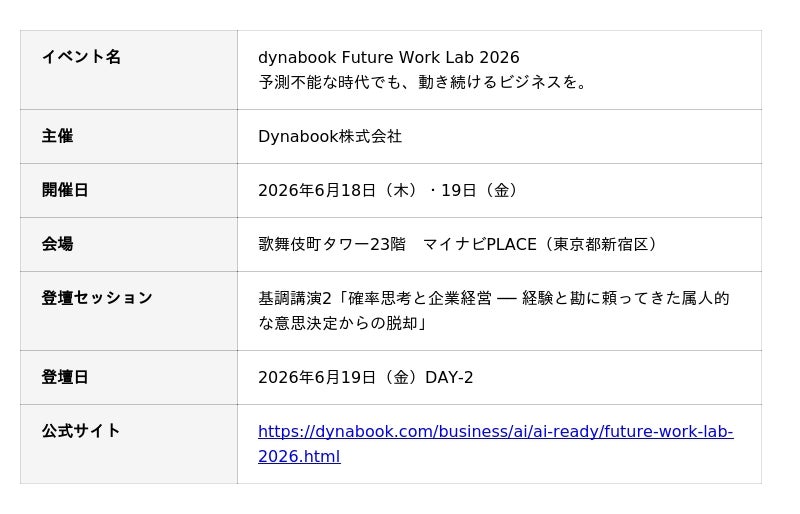
Task: Select the dynabook Future Work Lab 2026 title text
Action: 388,57
